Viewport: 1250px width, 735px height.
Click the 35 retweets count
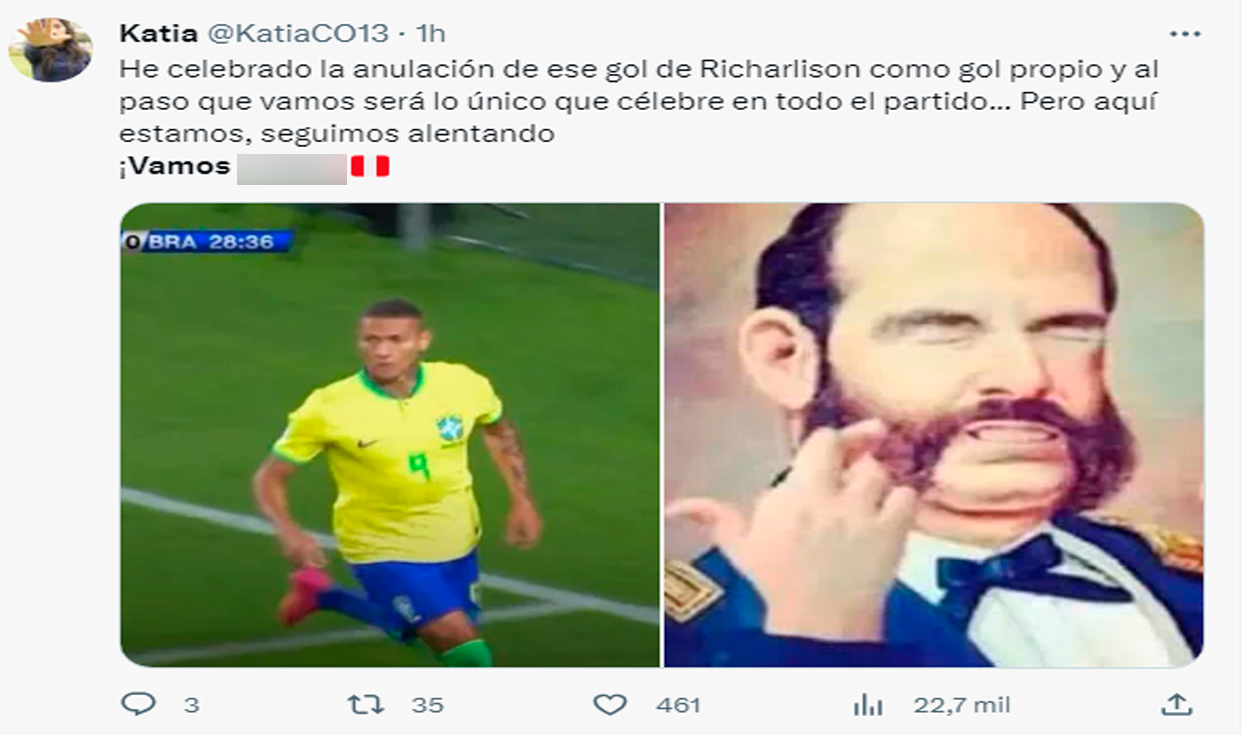427,705
